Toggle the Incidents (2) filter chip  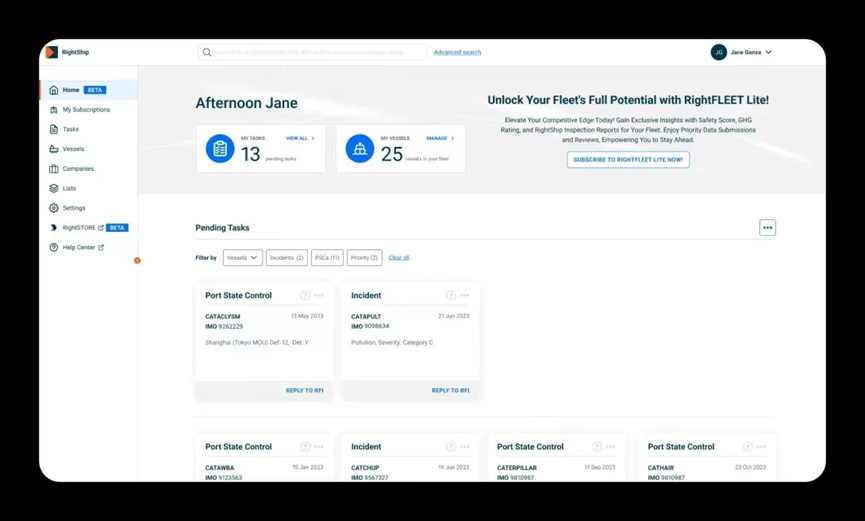[287, 258]
